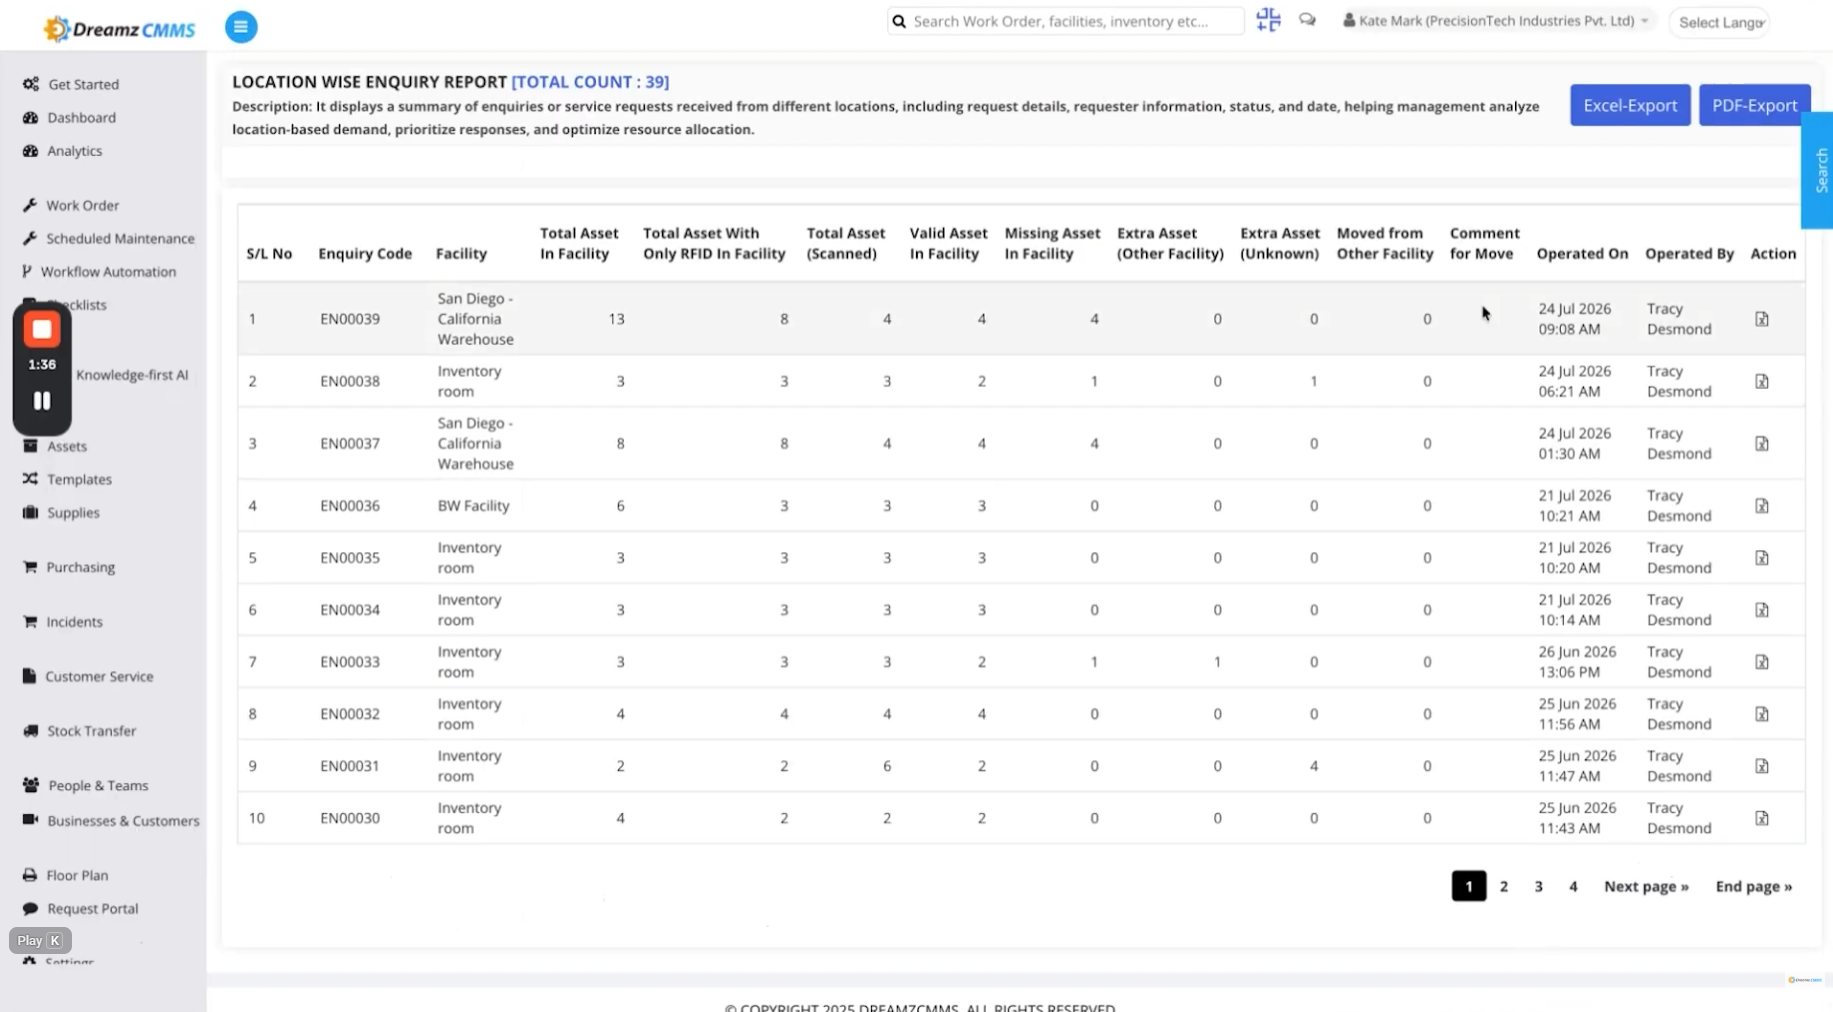Click 26 Jun 2026 13:06 PM cell
Screen dimensions: 1833x1012
[1577, 662]
